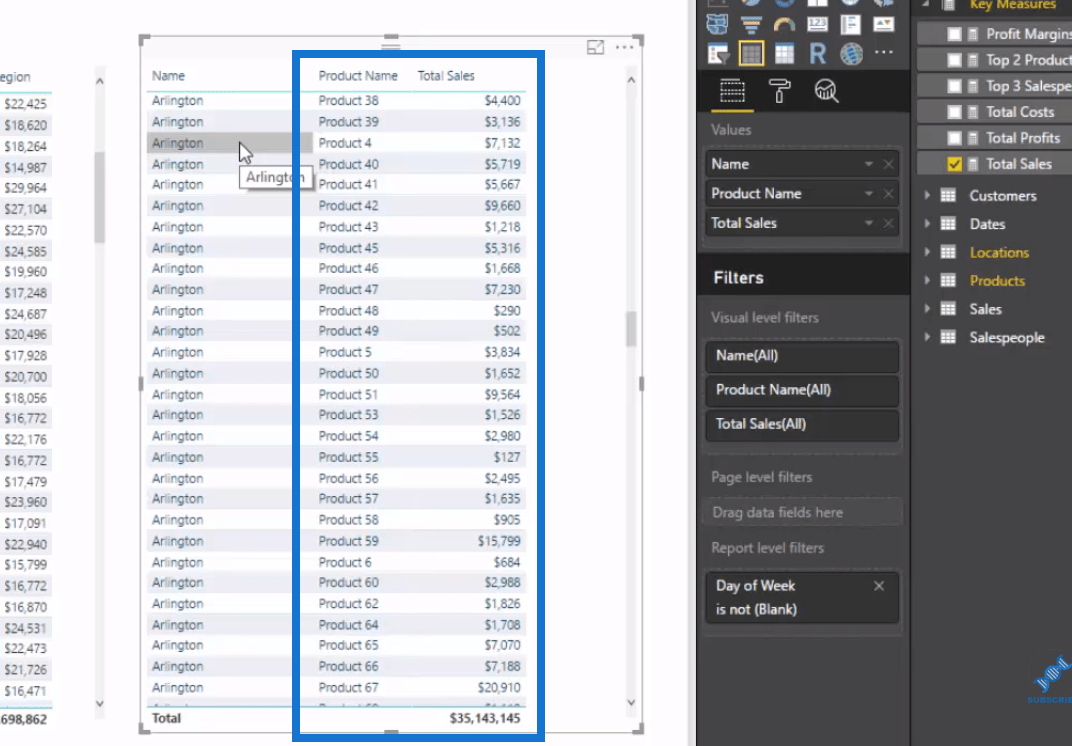
Task: Select the Funnel chart visualization icon
Action: 751,25
